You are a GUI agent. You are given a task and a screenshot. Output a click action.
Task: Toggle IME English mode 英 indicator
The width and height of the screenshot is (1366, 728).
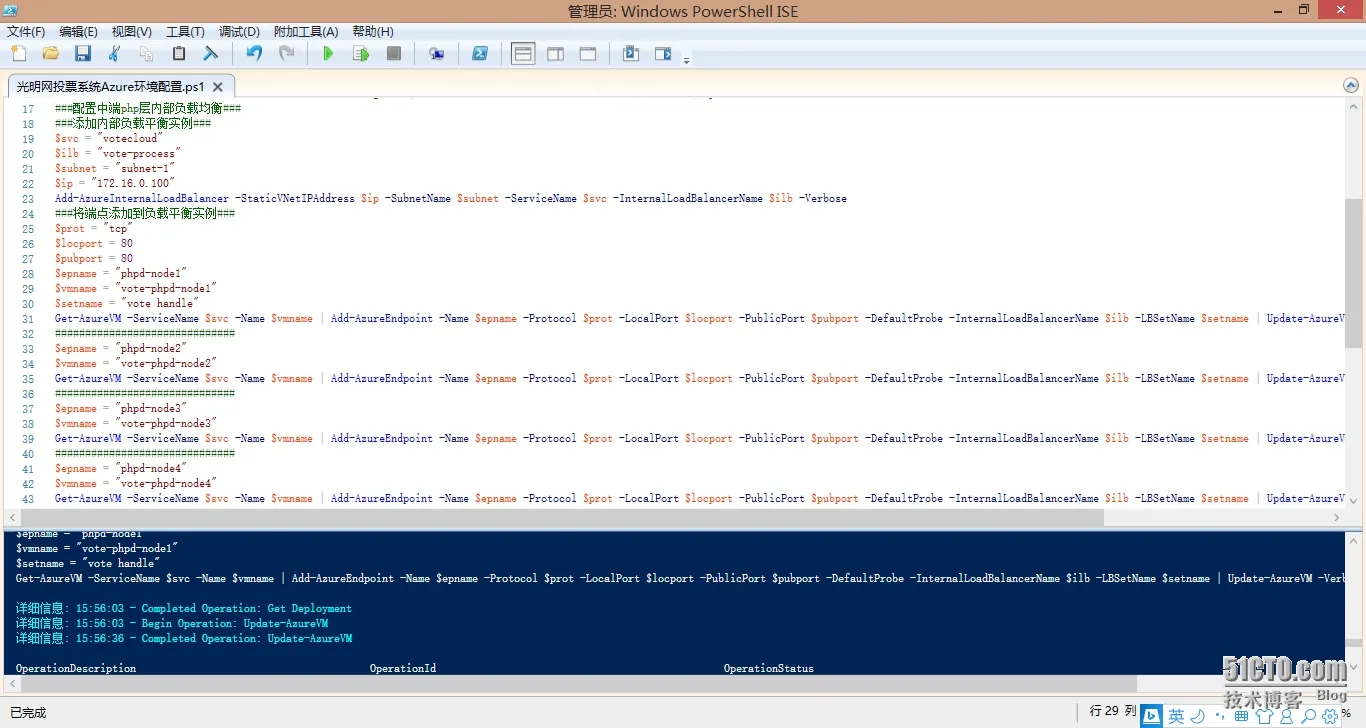1176,716
